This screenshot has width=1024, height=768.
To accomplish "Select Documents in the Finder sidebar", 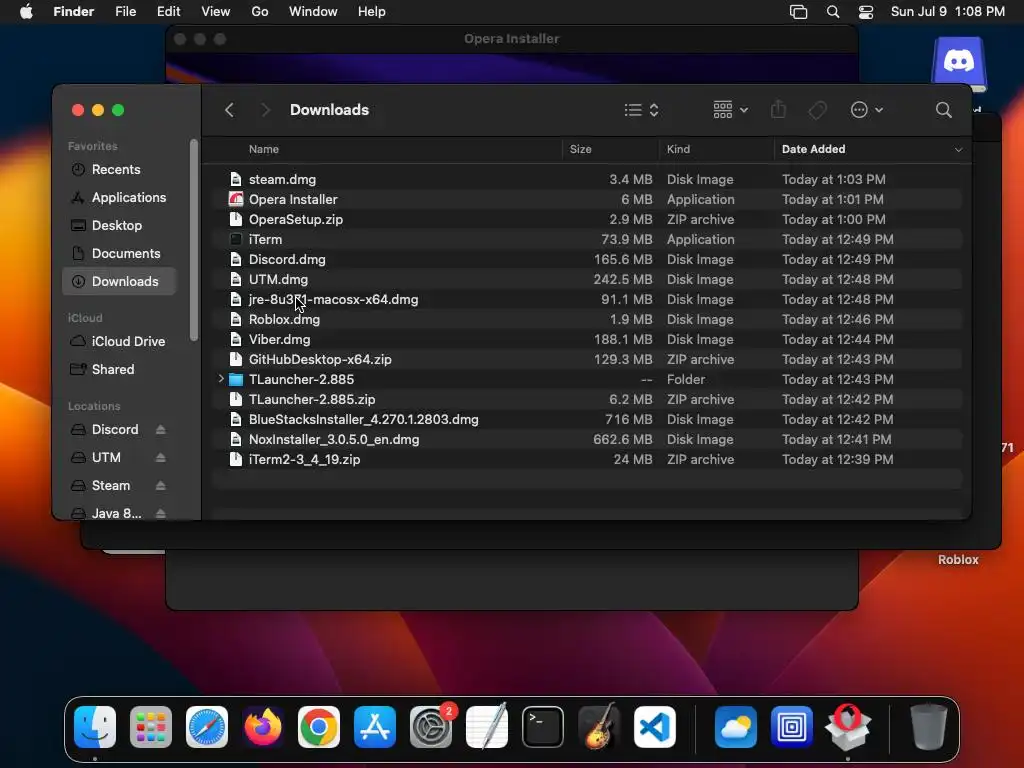I will click(119, 253).
